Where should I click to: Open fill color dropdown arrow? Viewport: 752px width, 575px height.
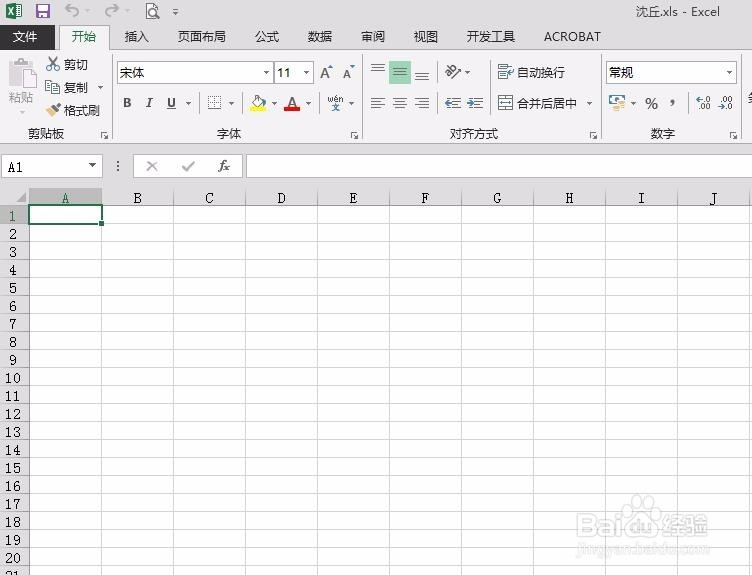click(274, 103)
